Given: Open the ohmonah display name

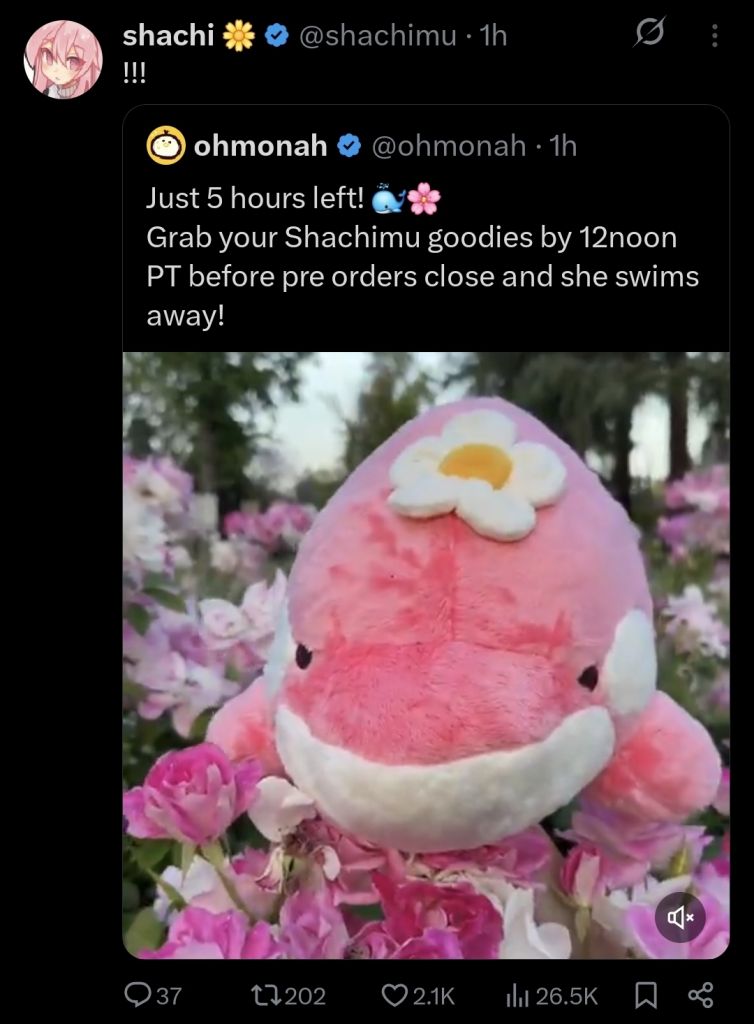Looking at the screenshot, I should tap(260, 146).
